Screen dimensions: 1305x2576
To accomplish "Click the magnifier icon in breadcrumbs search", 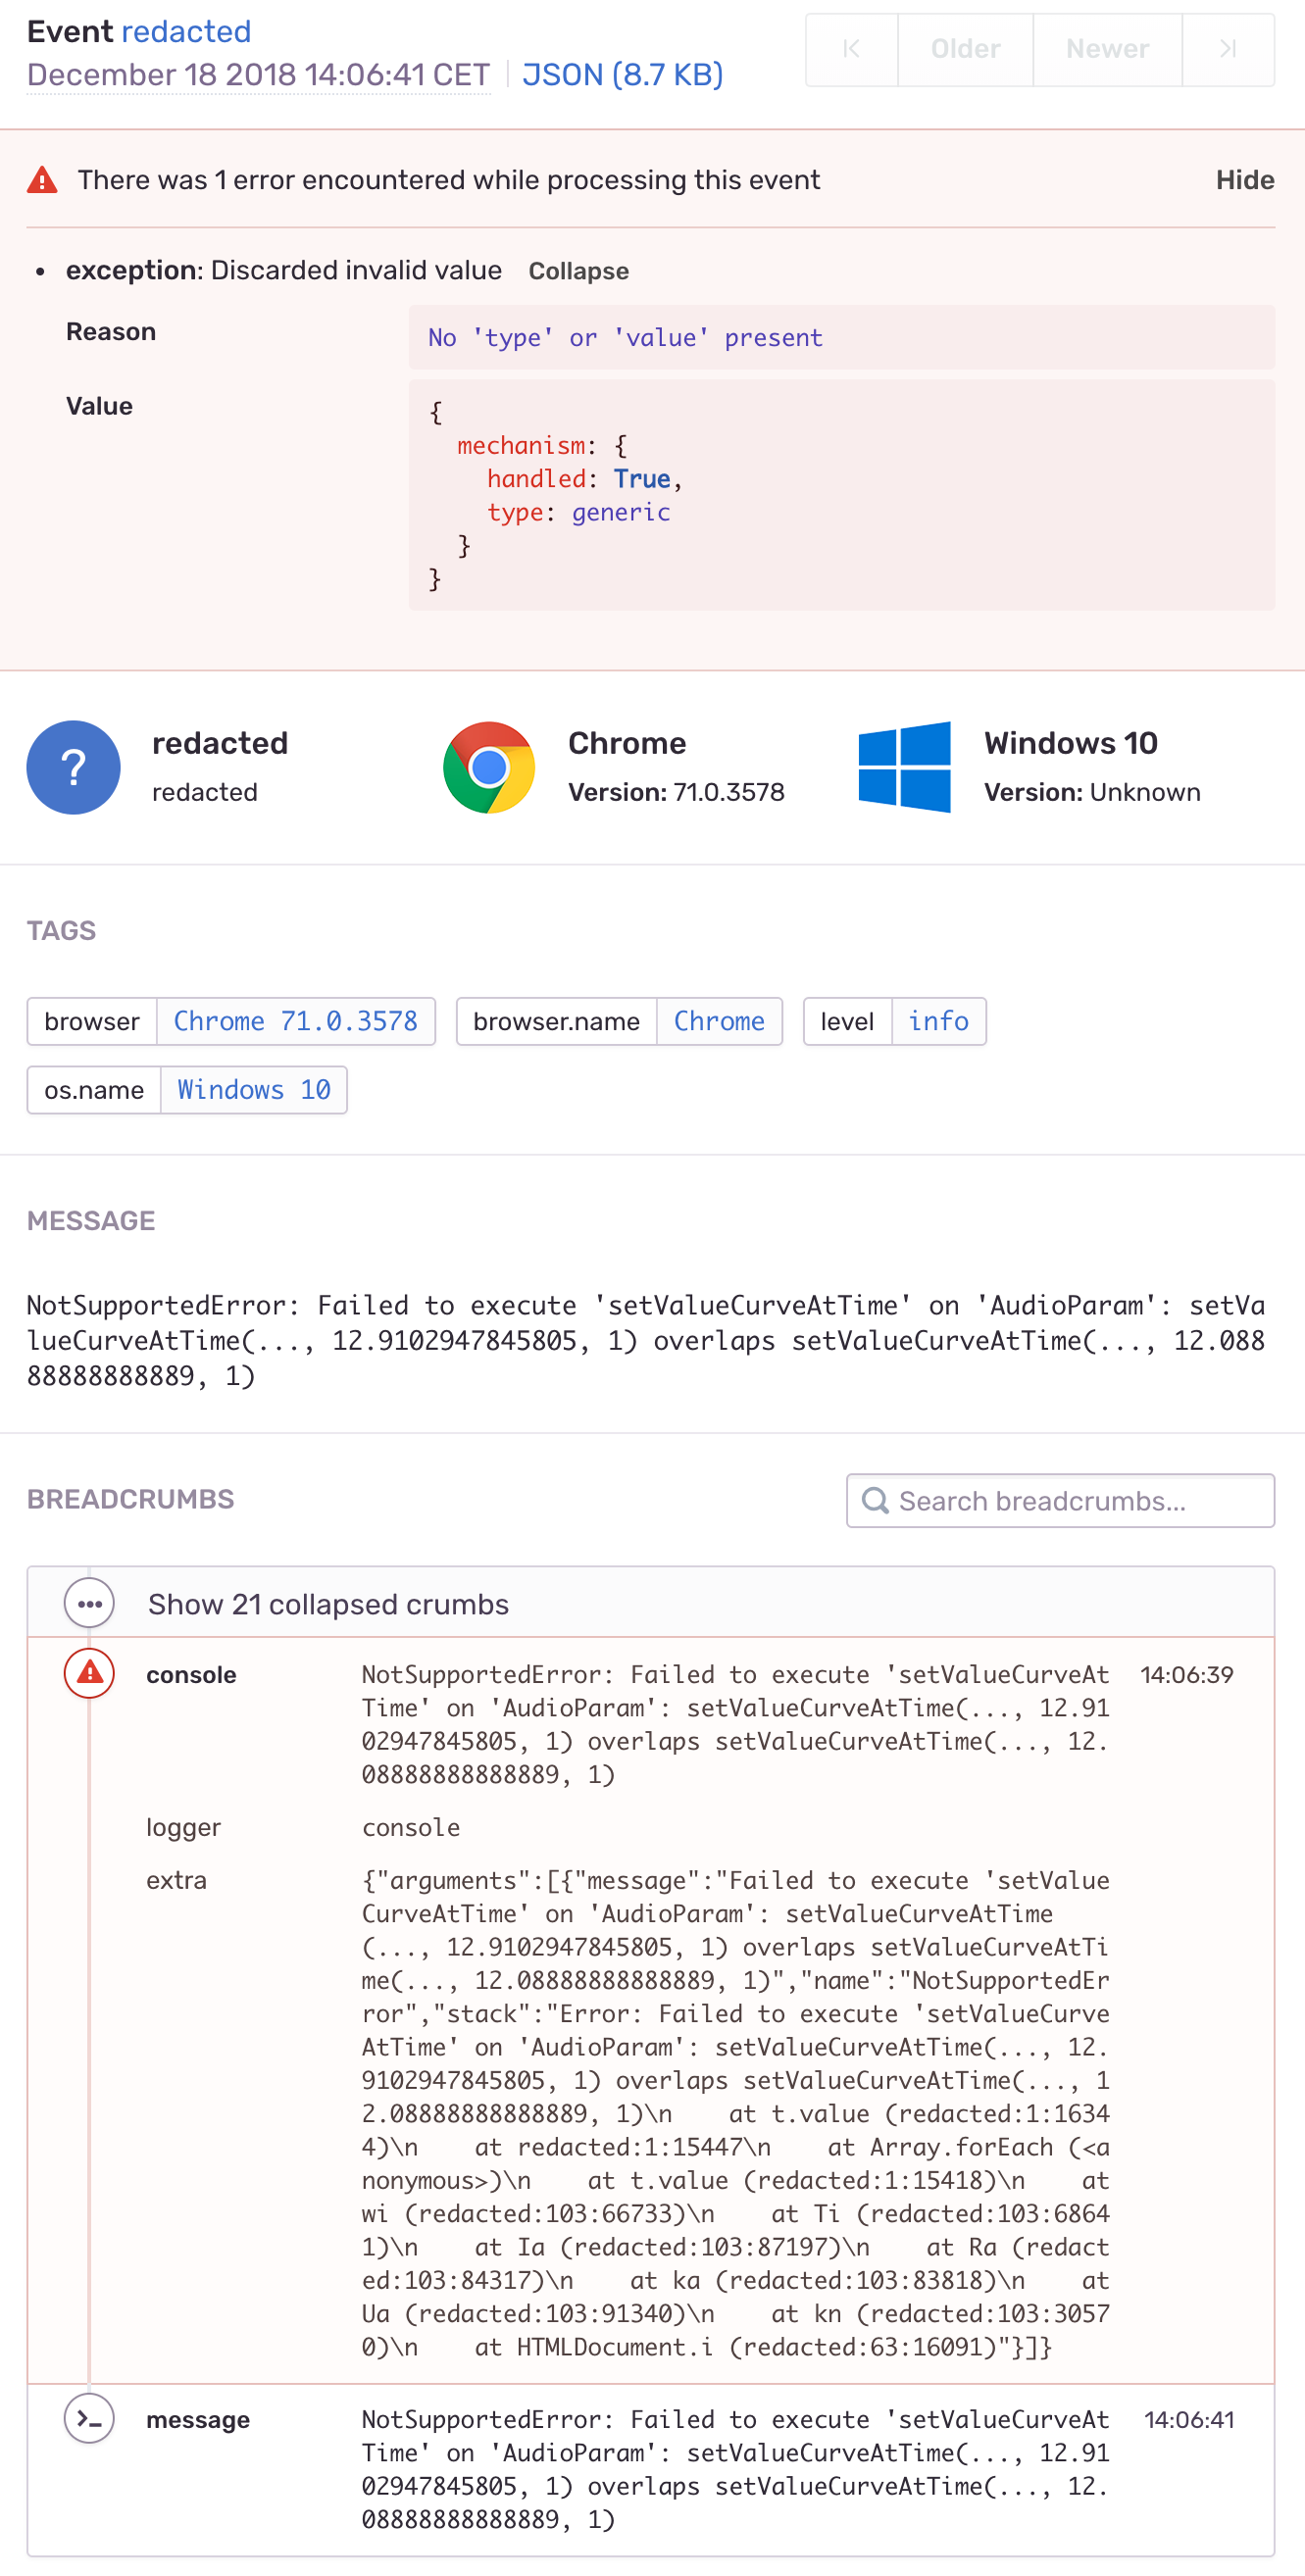I will tap(876, 1500).
